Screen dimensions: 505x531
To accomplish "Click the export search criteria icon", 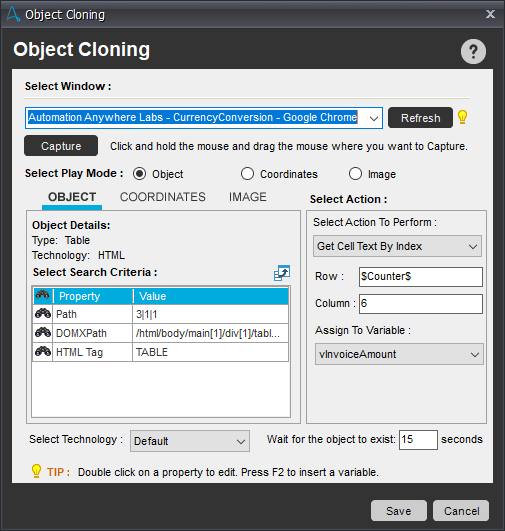I will tap(282, 273).
